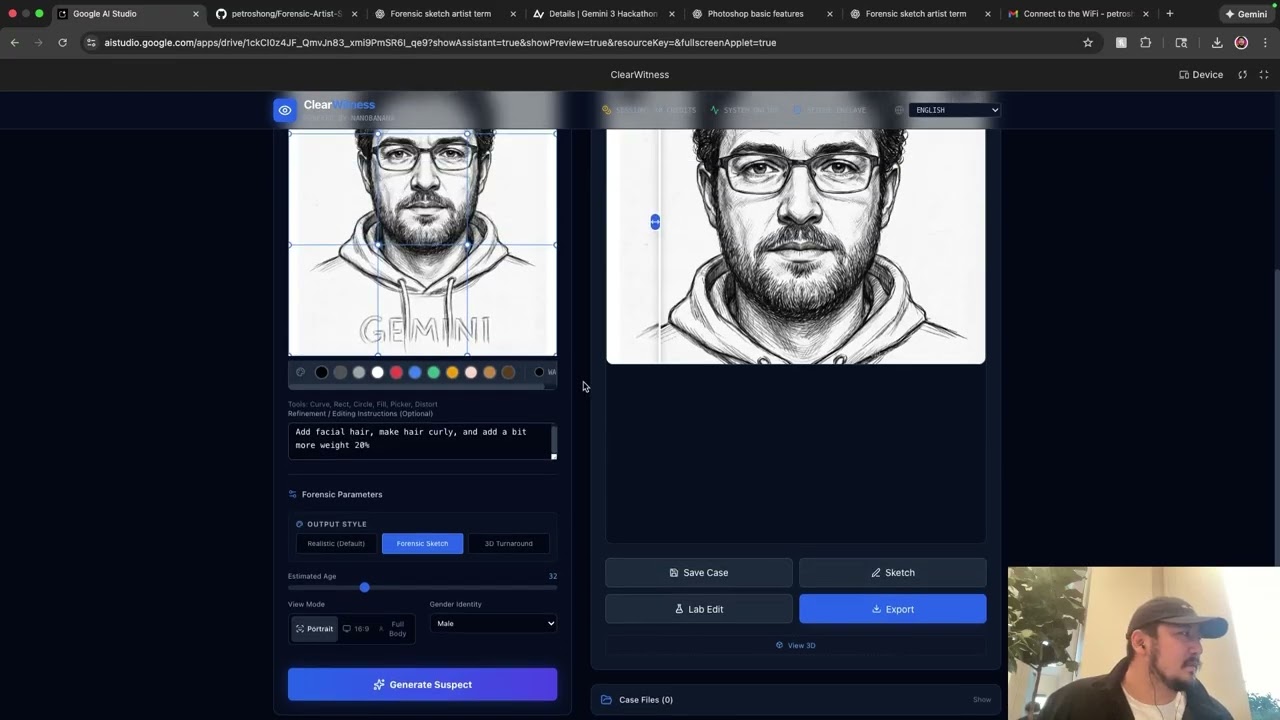Click the globe icon beside the language selector
1280x720 pixels.
[x=898, y=110]
